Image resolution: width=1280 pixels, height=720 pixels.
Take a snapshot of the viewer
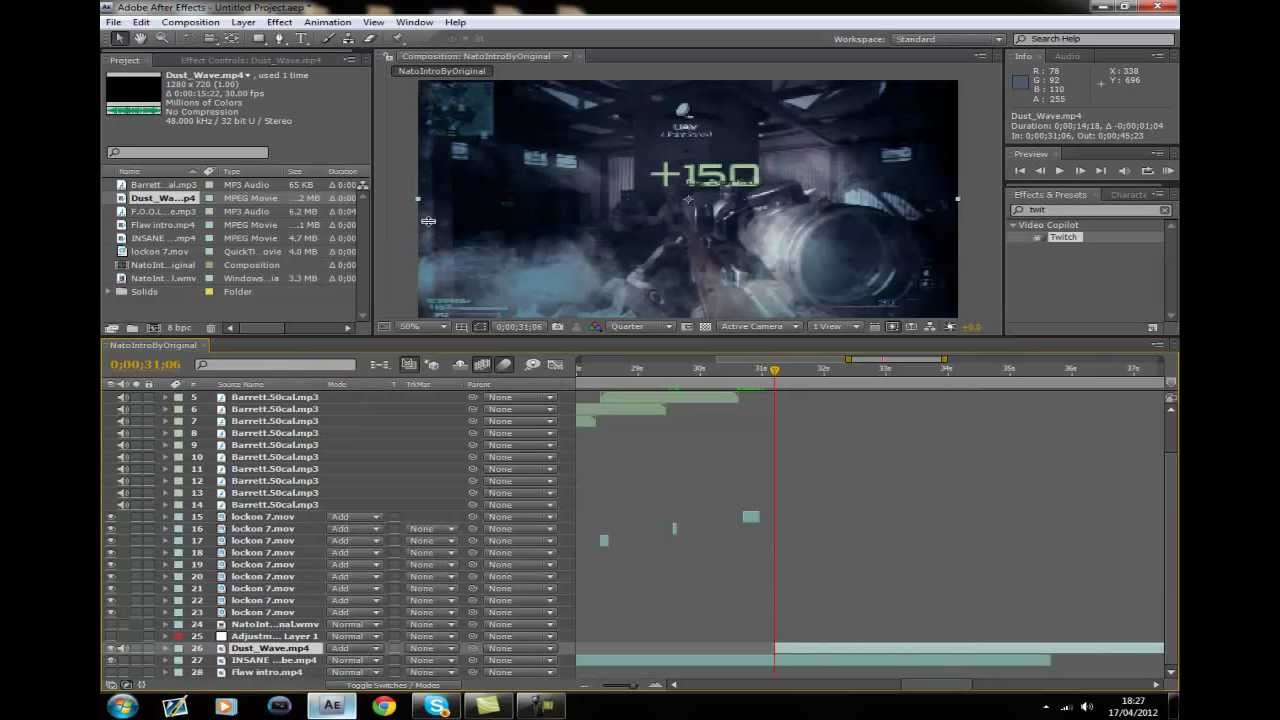coord(557,327)
